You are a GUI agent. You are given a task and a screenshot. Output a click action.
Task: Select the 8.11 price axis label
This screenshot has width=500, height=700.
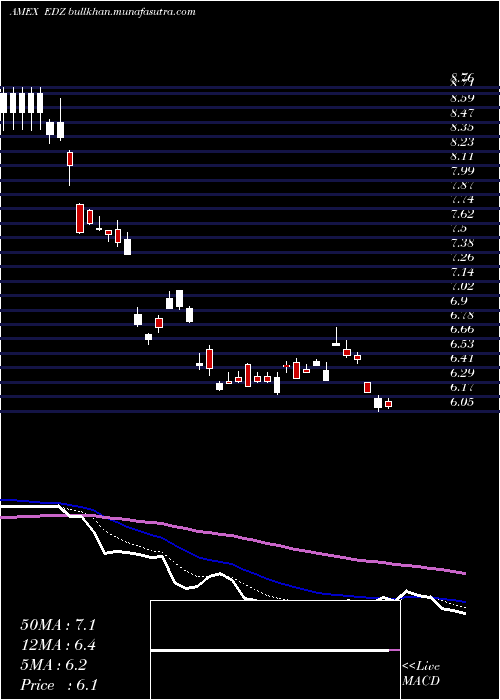tap(462, 156)
